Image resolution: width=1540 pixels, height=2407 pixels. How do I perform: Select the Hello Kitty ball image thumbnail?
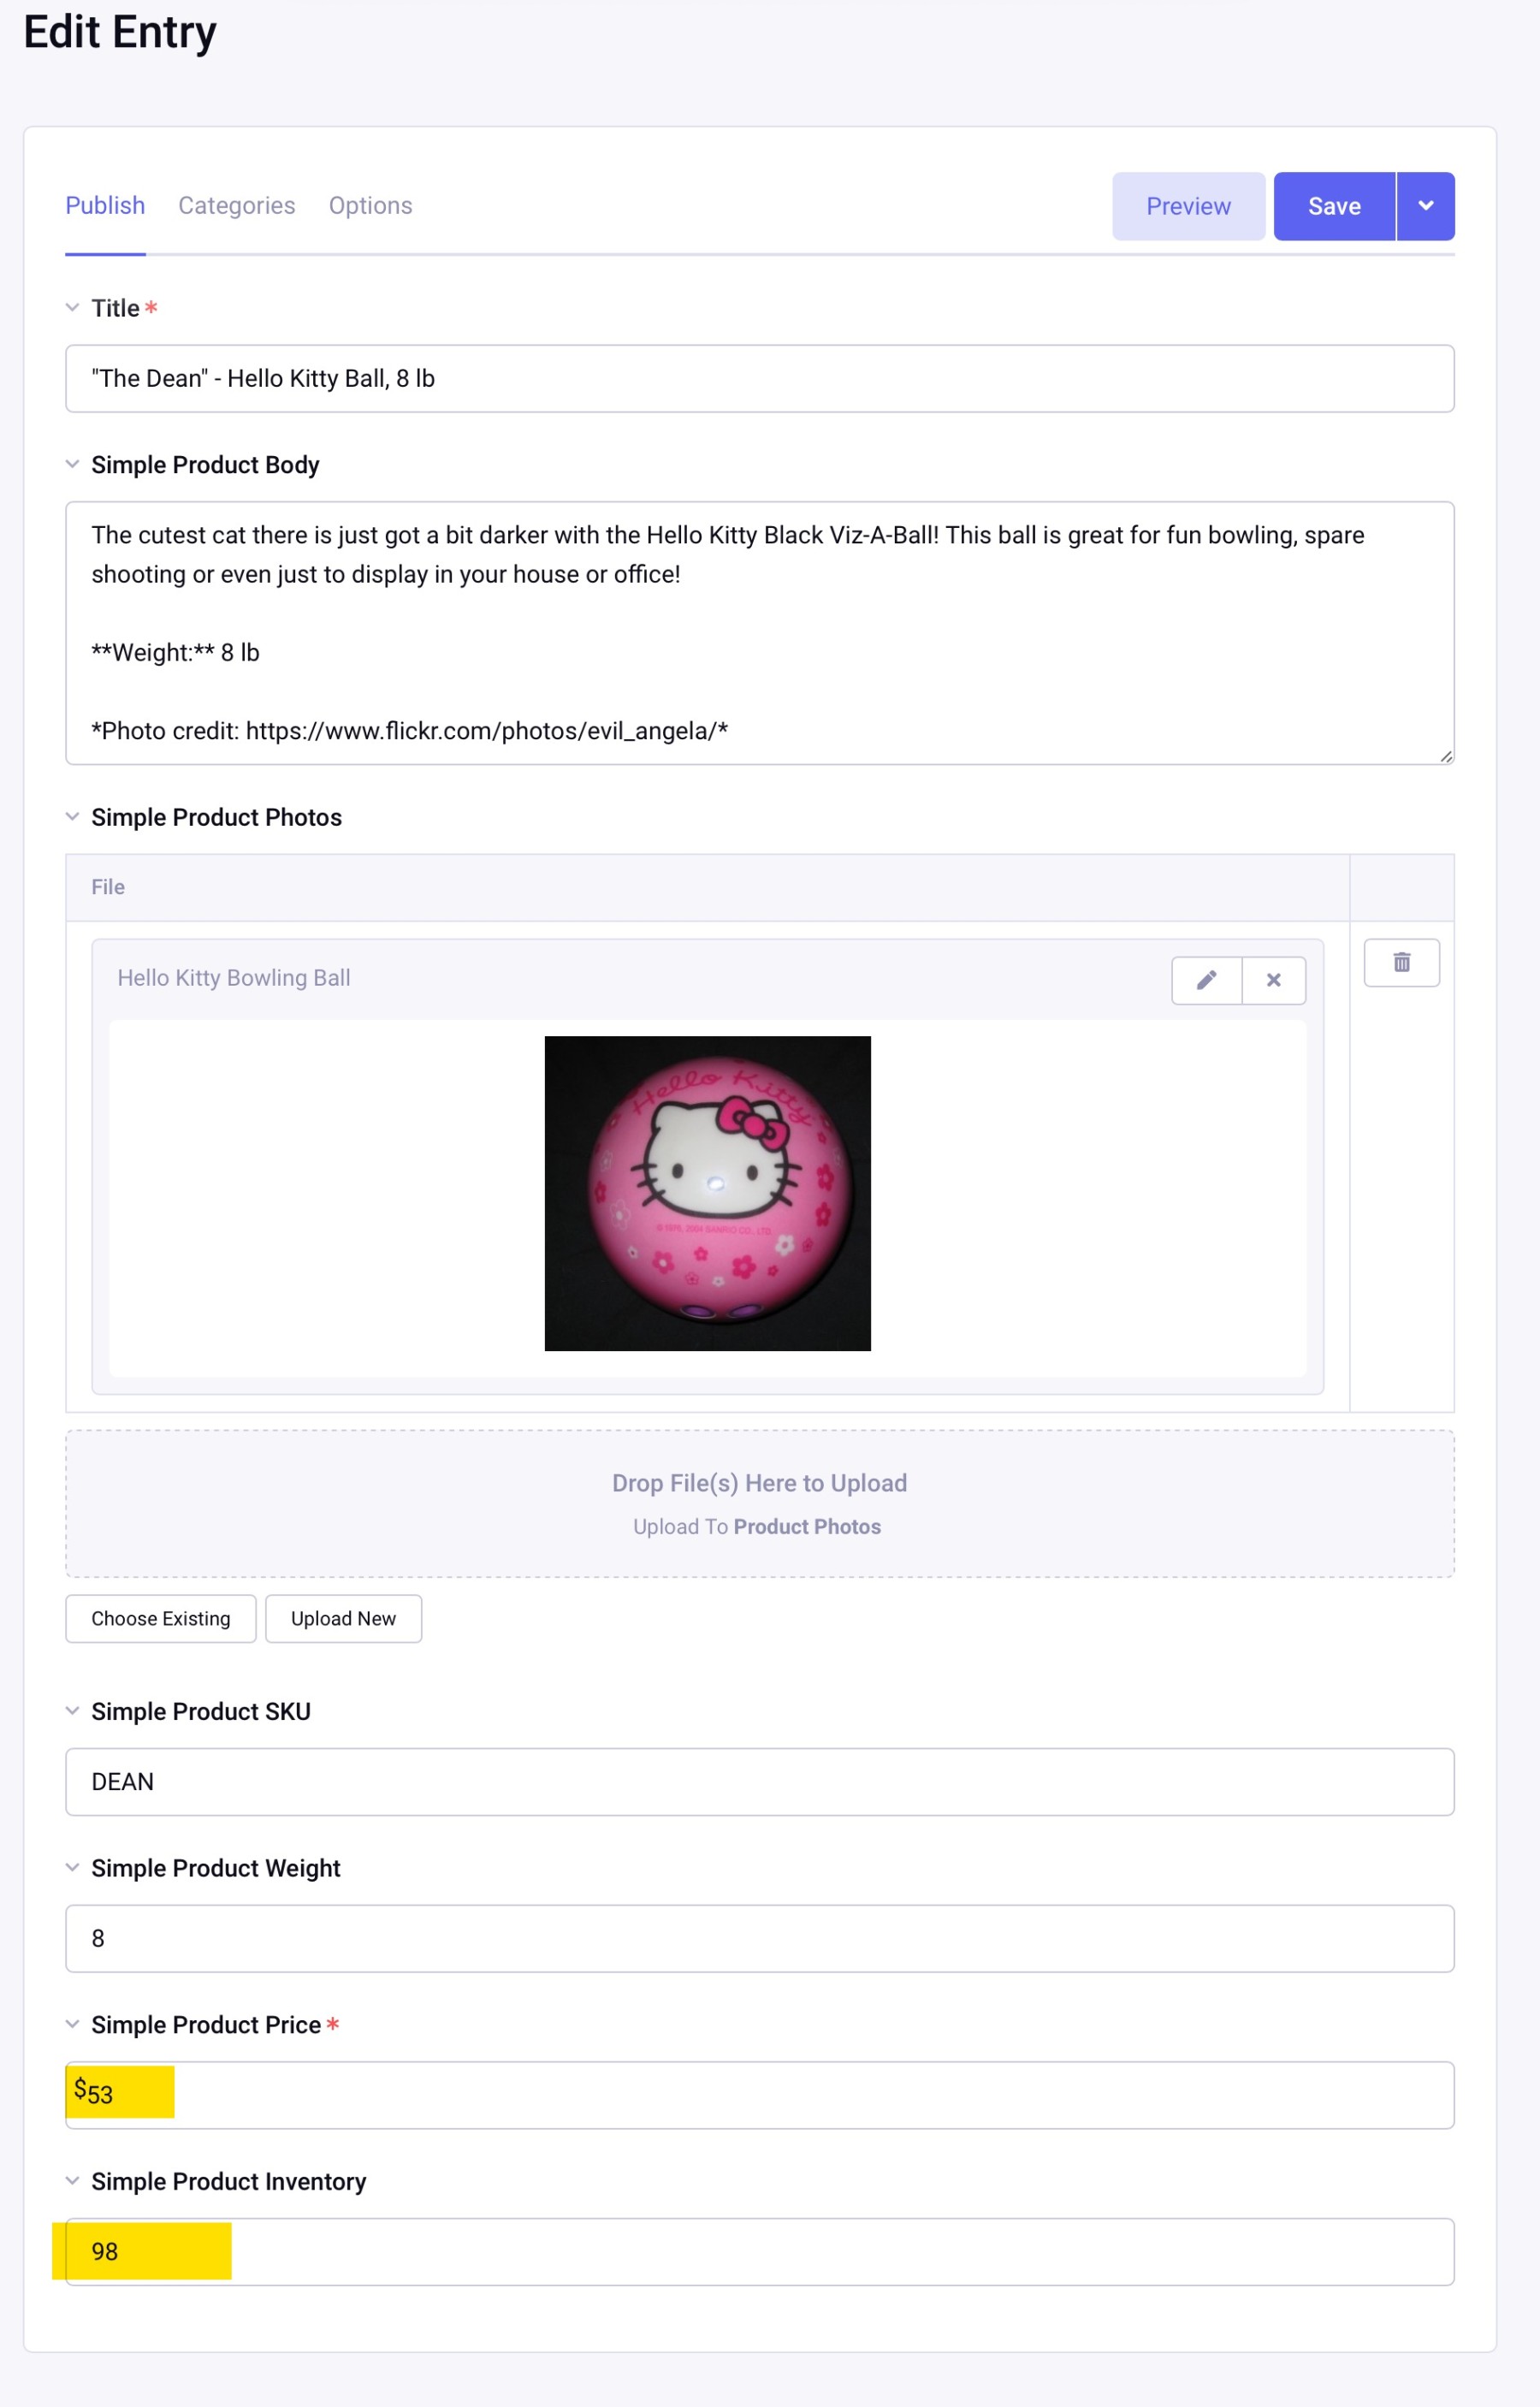[x=708, y=1192]
